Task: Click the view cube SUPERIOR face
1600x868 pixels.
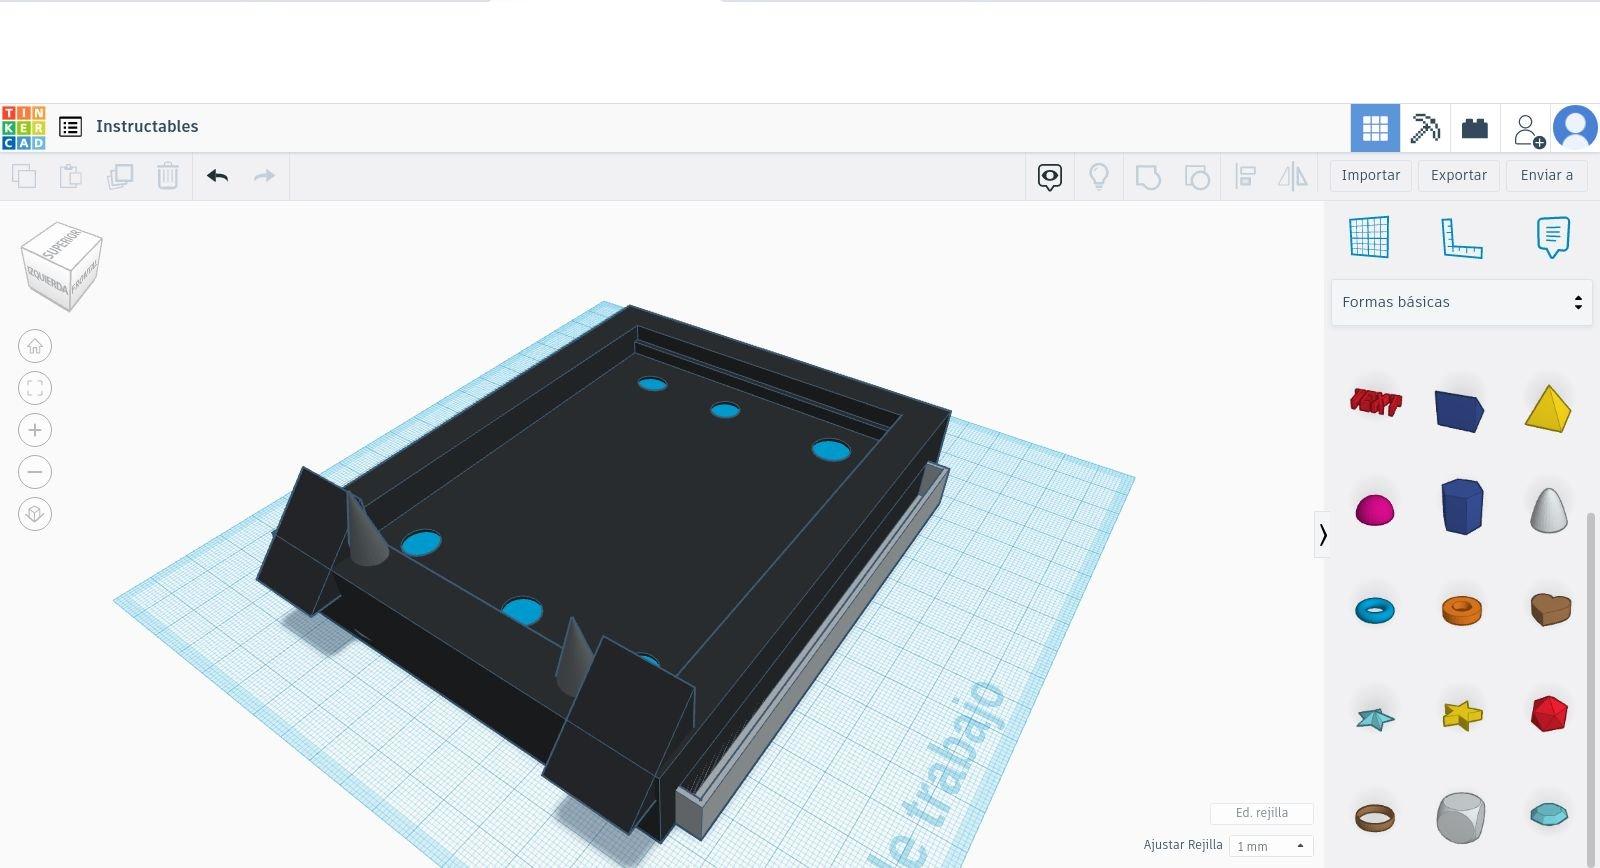Action: pos(62,243)
